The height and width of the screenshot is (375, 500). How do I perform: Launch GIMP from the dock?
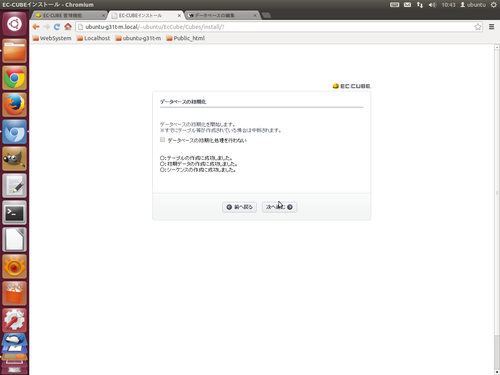pos(14,159)
